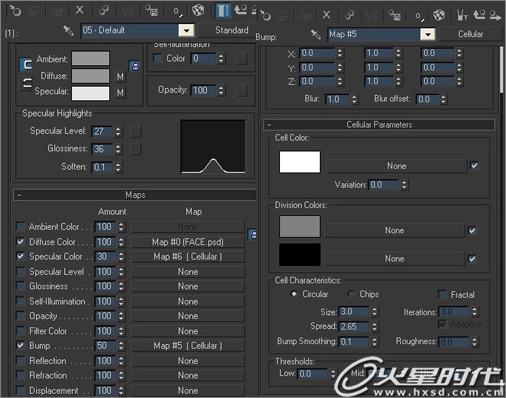Click Put to Library icon in the 05 - Default panel toolbar

point(151,11)
